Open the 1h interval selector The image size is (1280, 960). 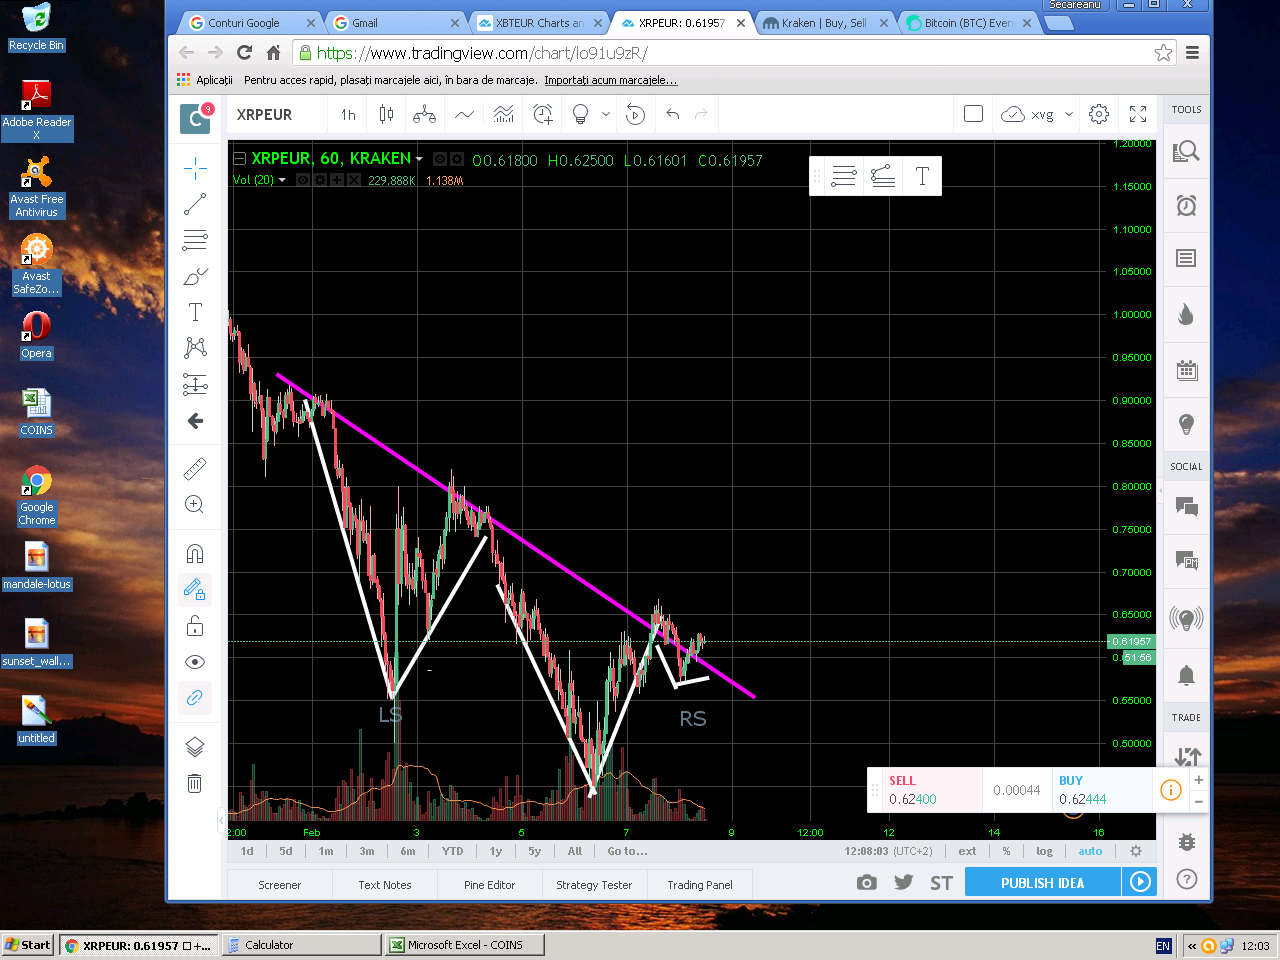pyautogui.click(x=348, y=115)
